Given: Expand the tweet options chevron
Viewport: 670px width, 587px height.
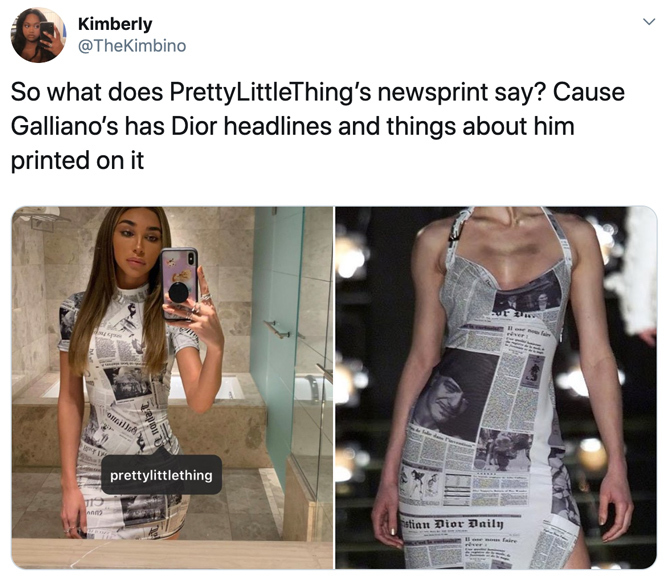Looking at the screenshot, I should pyautogui.click(x=649, y=22).
